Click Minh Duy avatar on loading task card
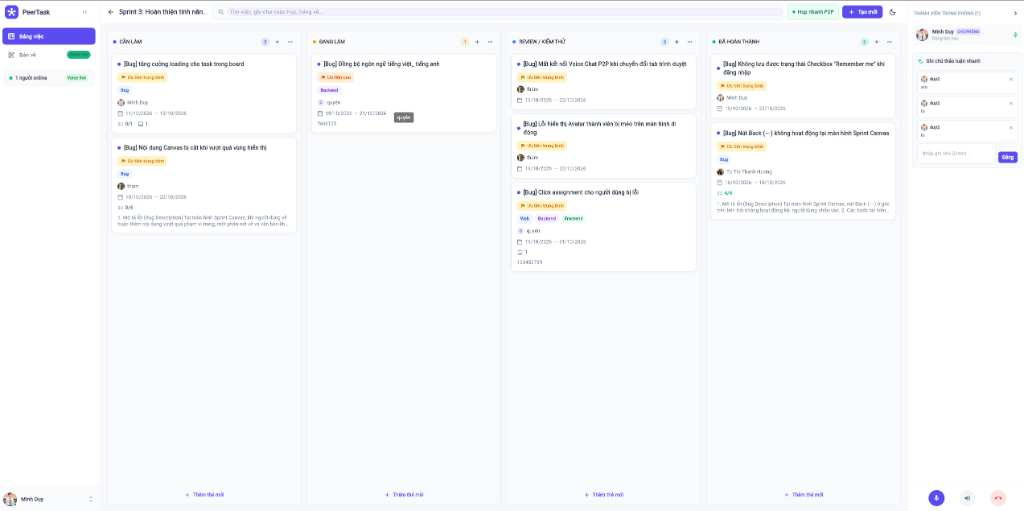The width and height of the screenshot is (1024, 511). pos(121,103)
